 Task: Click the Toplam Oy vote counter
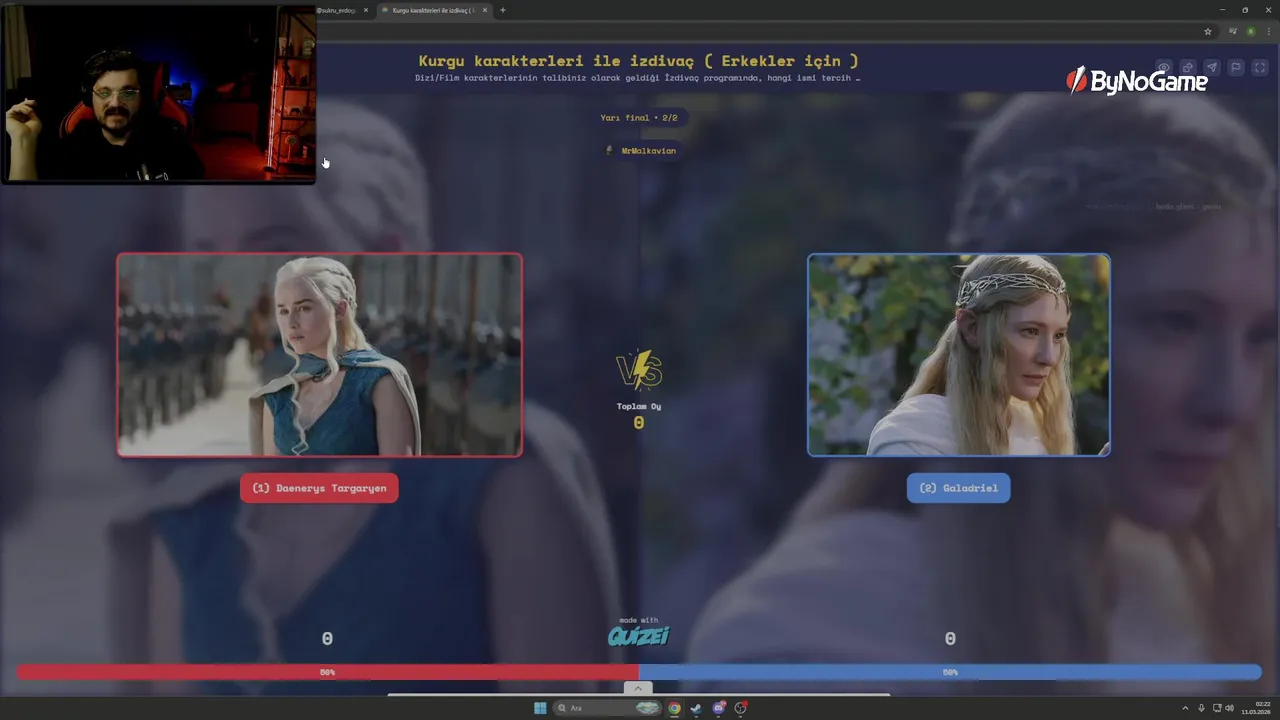639,416
